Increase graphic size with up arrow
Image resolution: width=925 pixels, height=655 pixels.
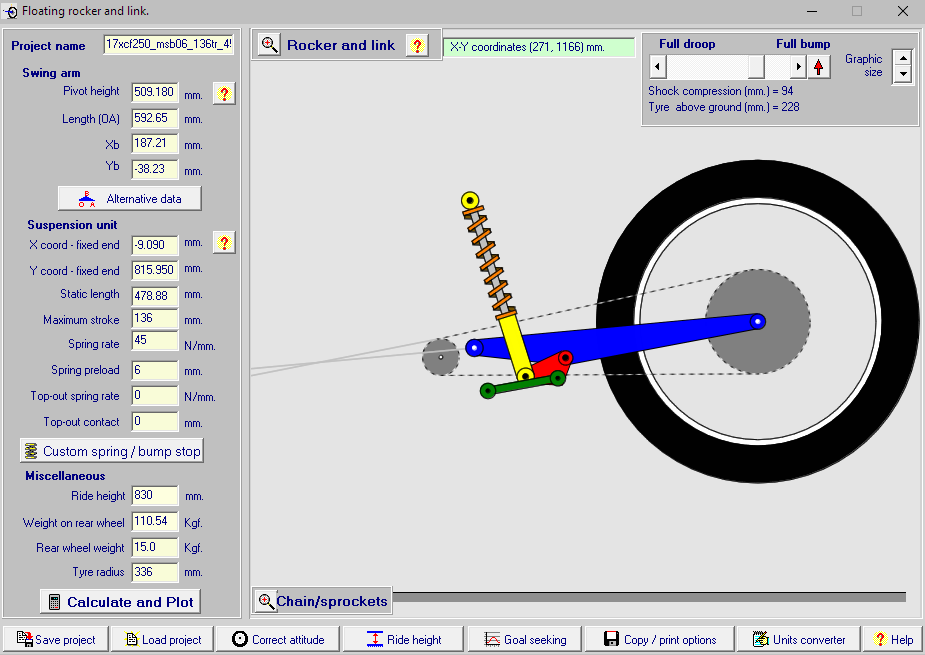(x=903, y=58)
